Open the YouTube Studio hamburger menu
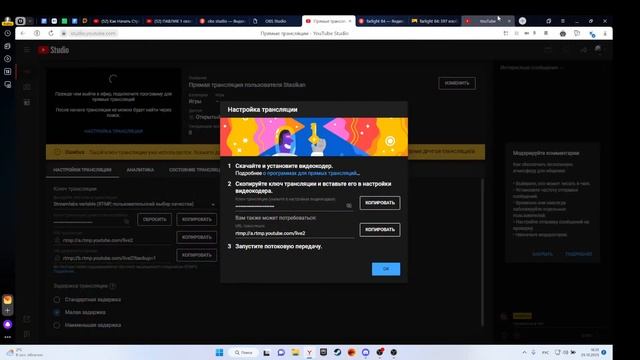The height and width of the screenshot is (360, 640). click(27, 50)
